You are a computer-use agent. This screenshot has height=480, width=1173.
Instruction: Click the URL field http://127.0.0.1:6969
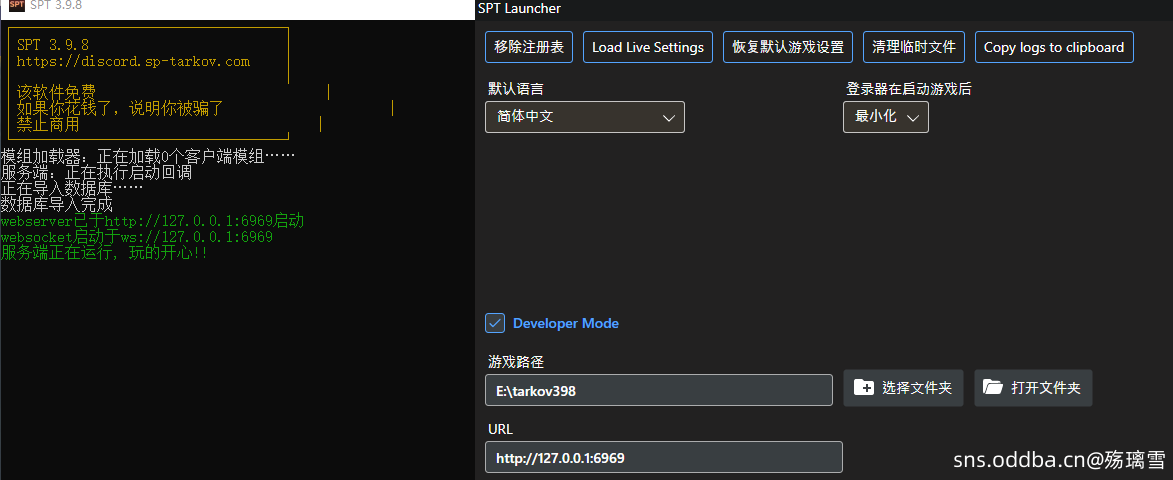tap(664, 457)
